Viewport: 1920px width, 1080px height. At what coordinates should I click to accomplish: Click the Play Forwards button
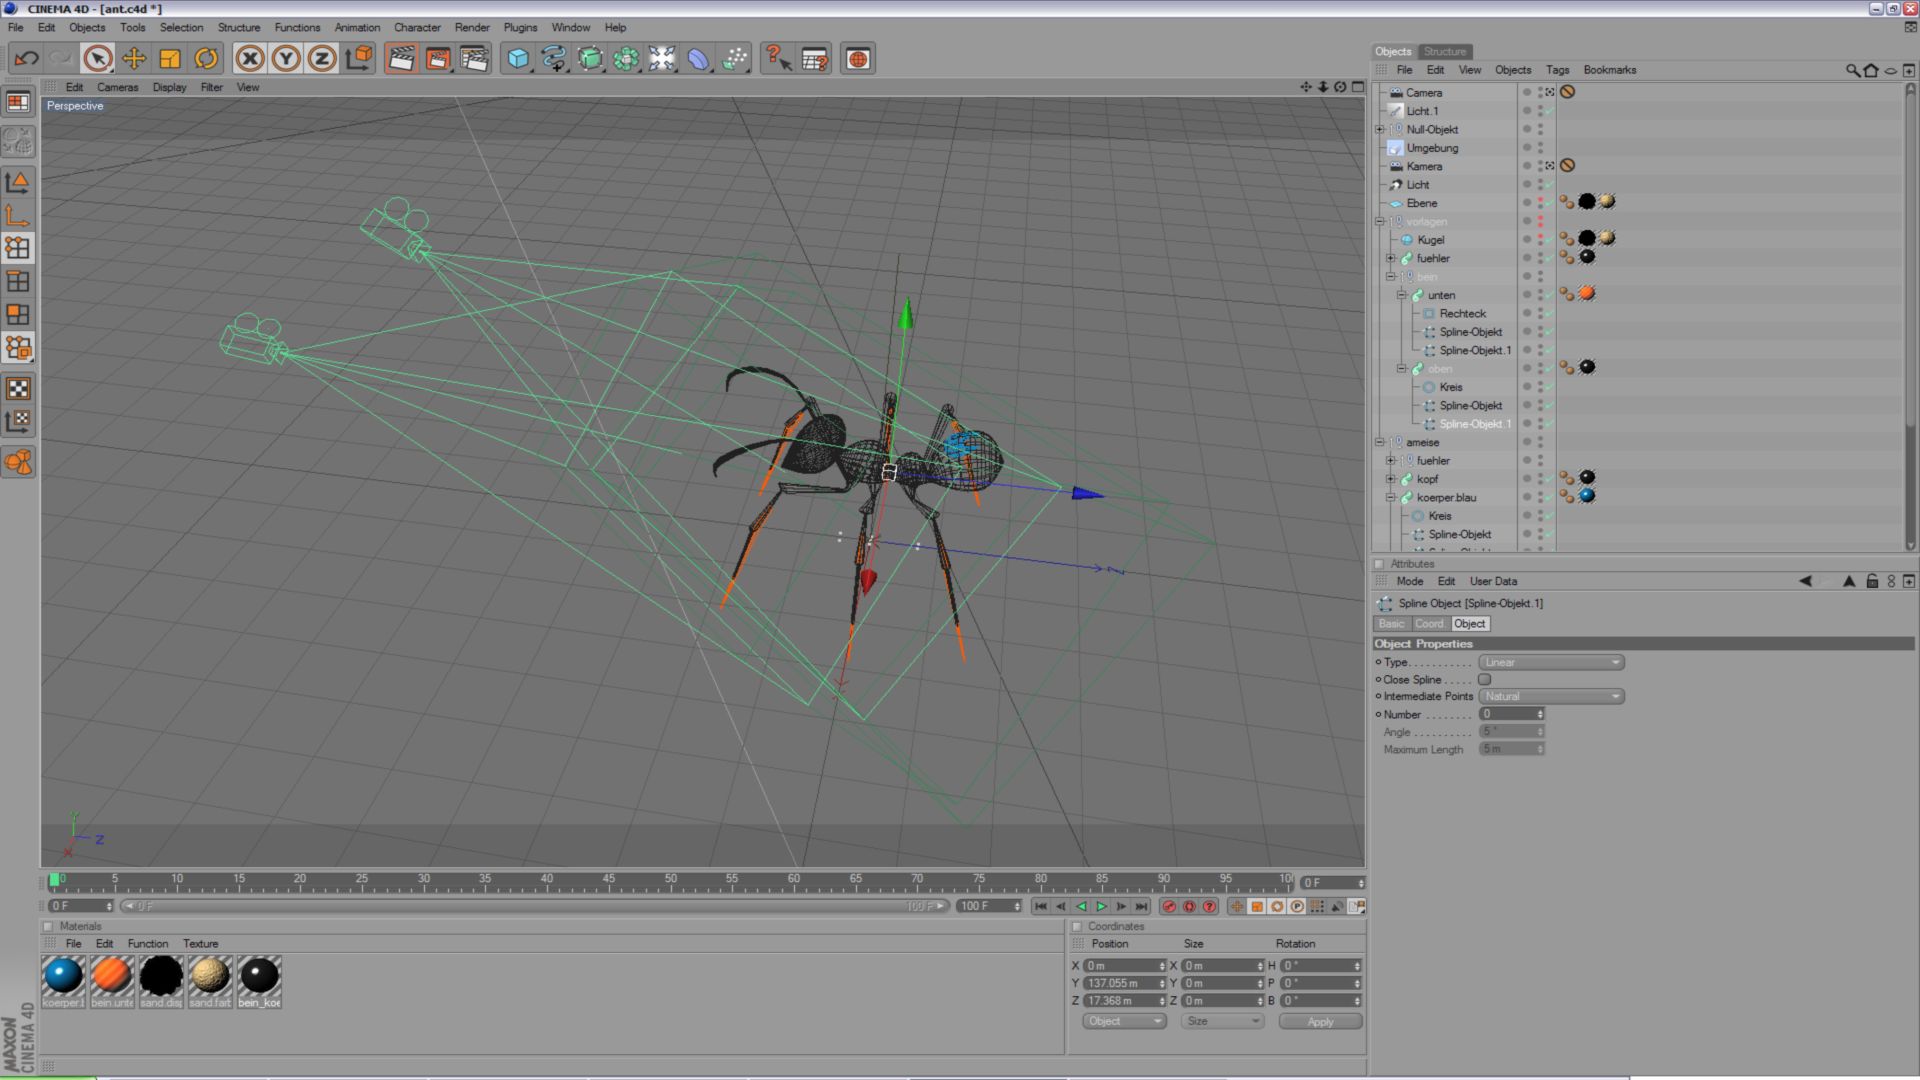(x=1101, y=907)
